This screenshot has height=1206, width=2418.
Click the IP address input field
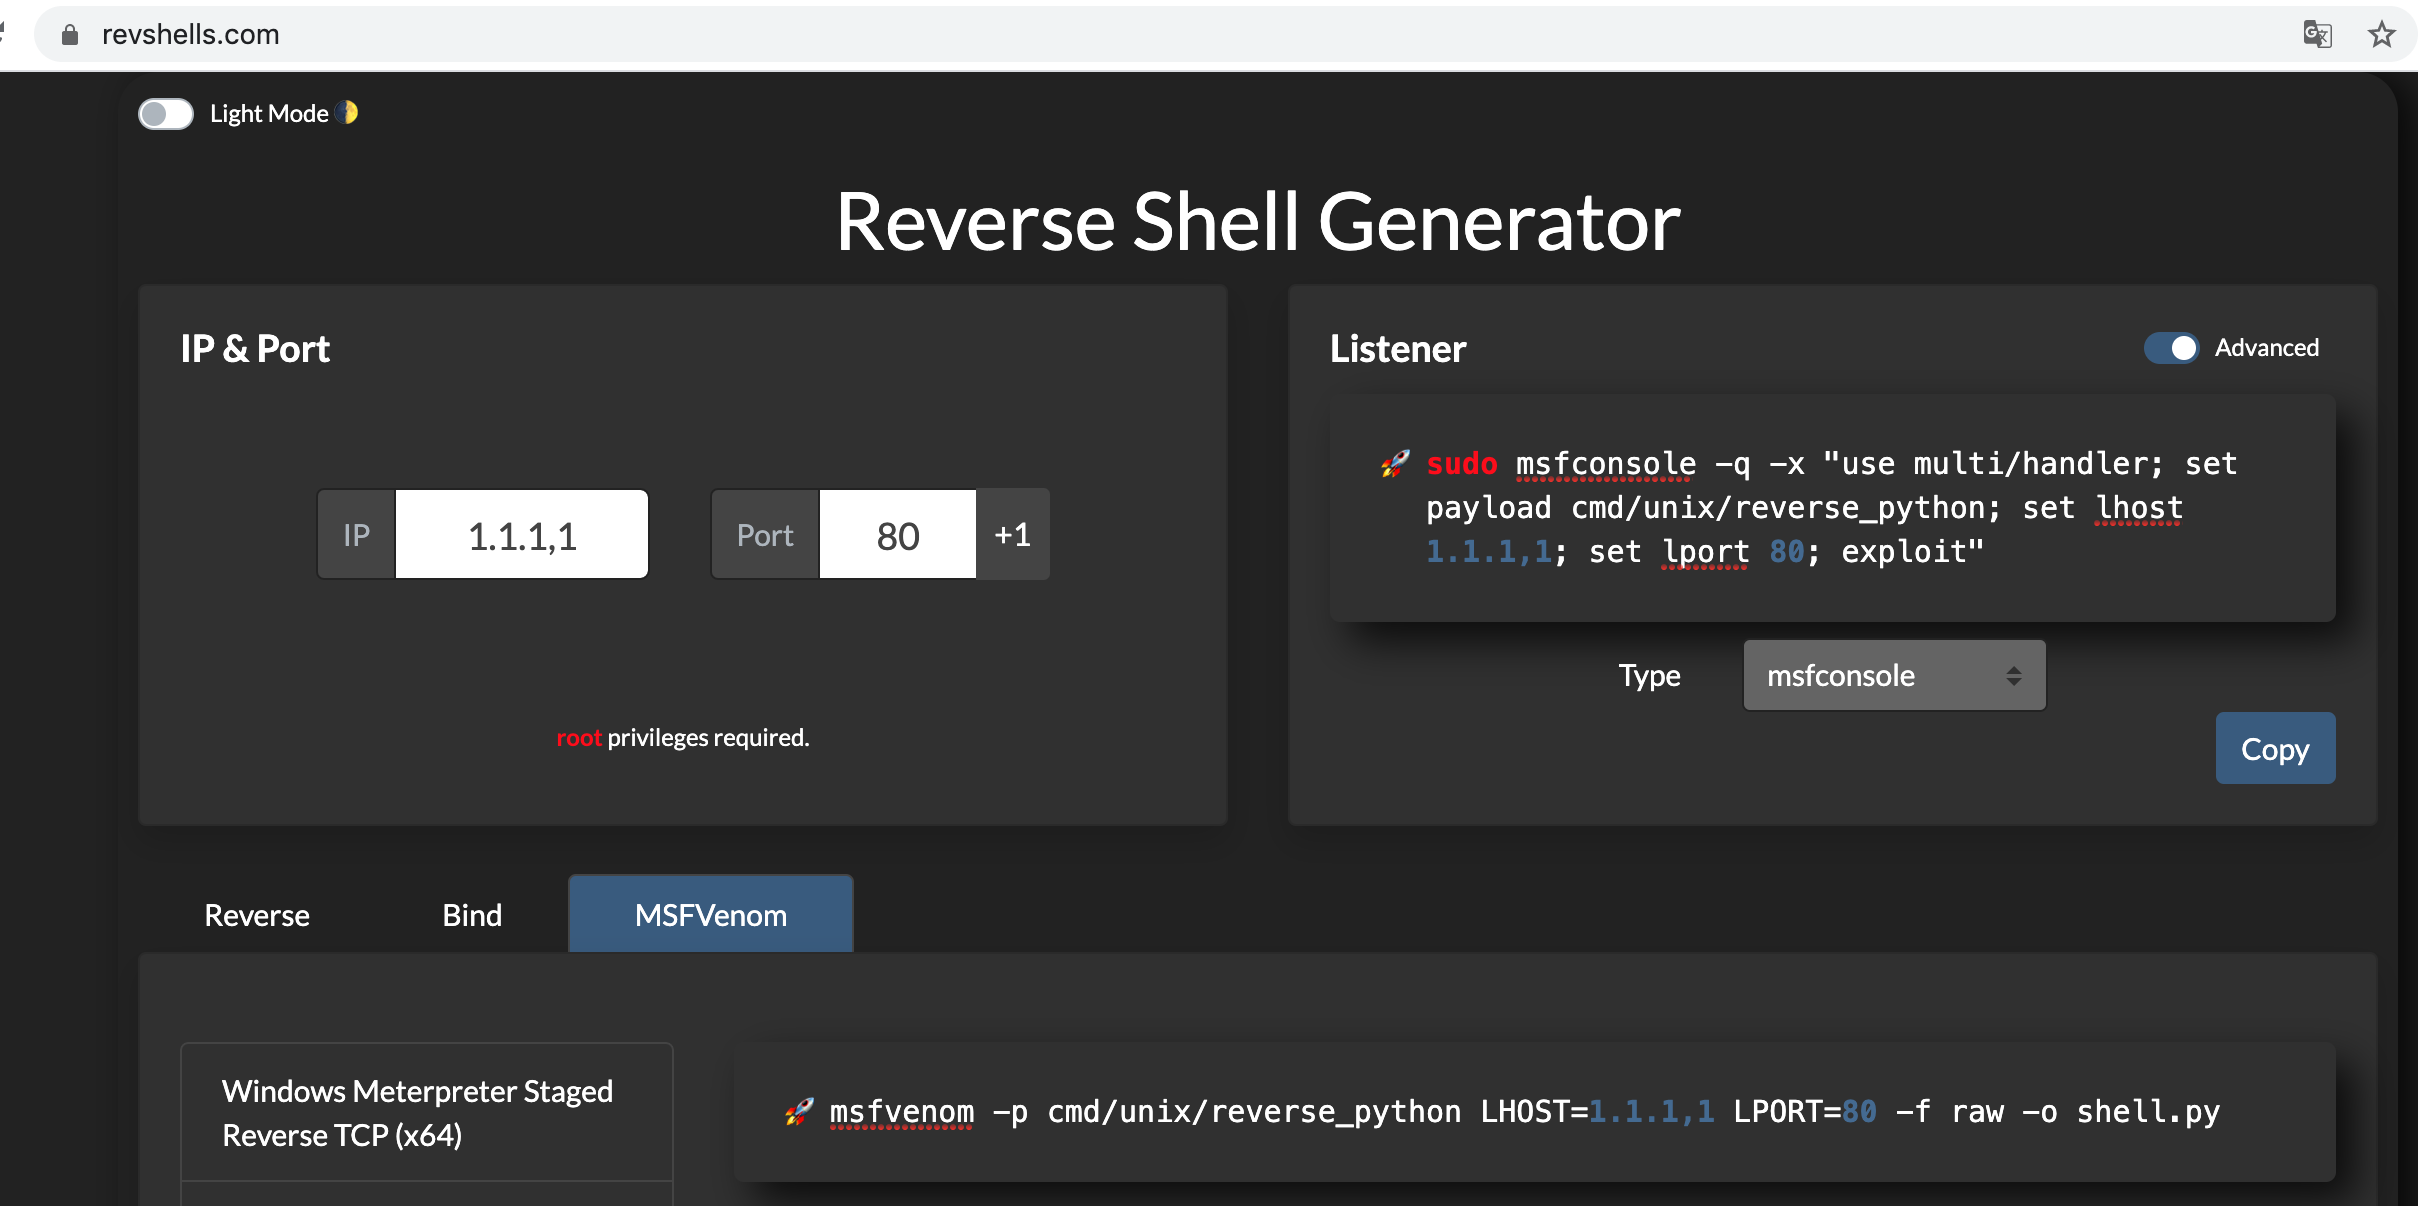point(522,535)
